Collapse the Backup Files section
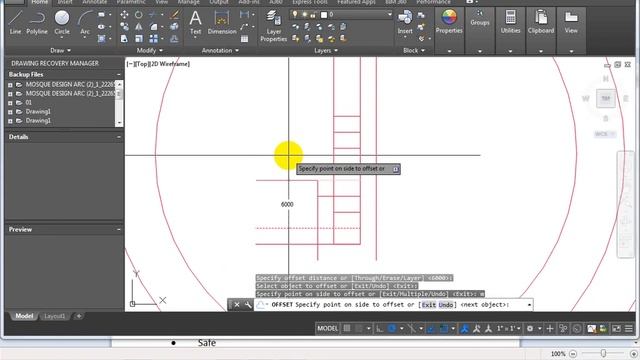Image resolution: width=640 pixels, height=360 pixels. click(119, 75)
